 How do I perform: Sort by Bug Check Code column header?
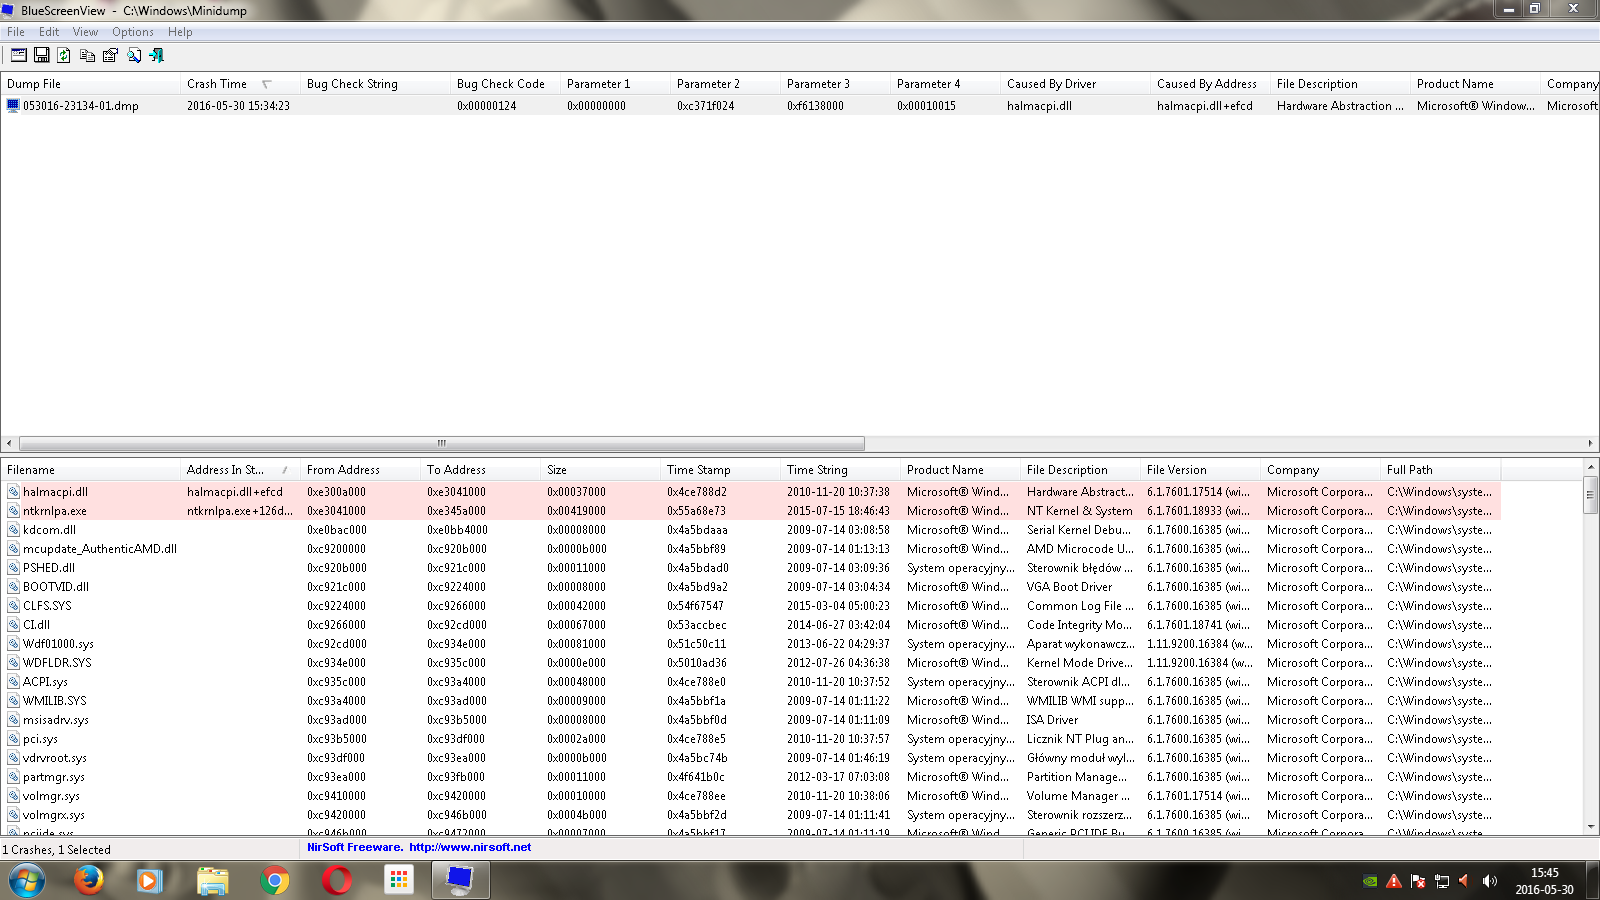[500, 84]
